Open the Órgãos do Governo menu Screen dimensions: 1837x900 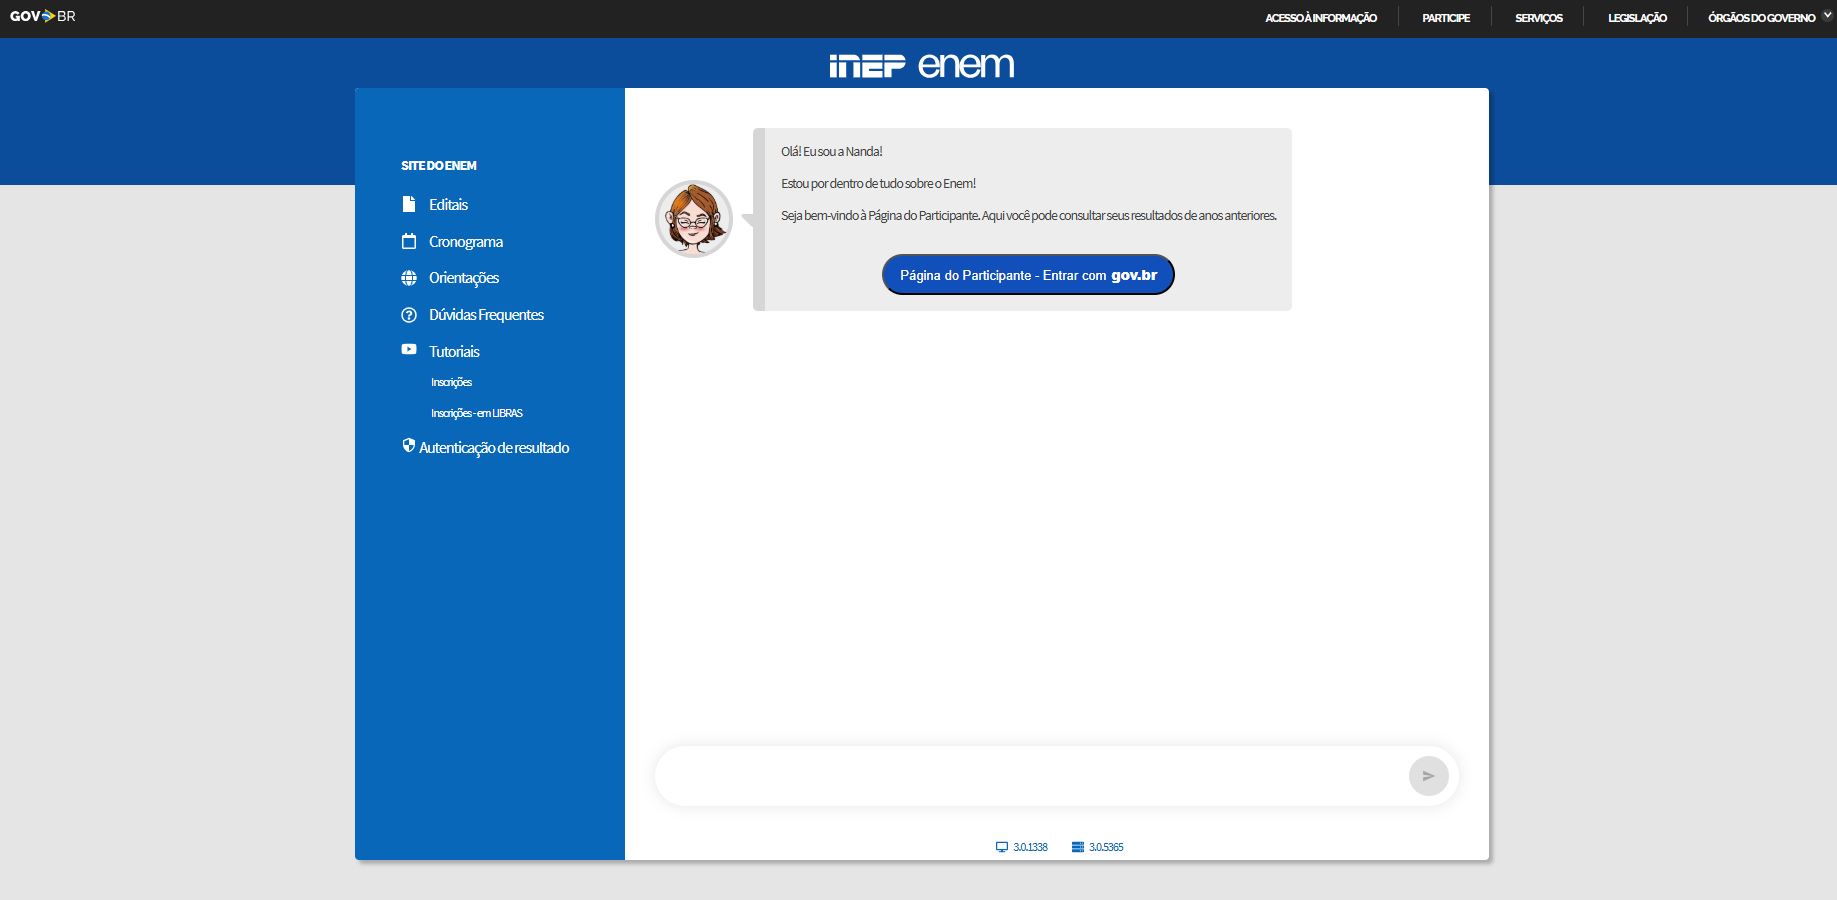pyautogui.click(x=1762, y=18)
